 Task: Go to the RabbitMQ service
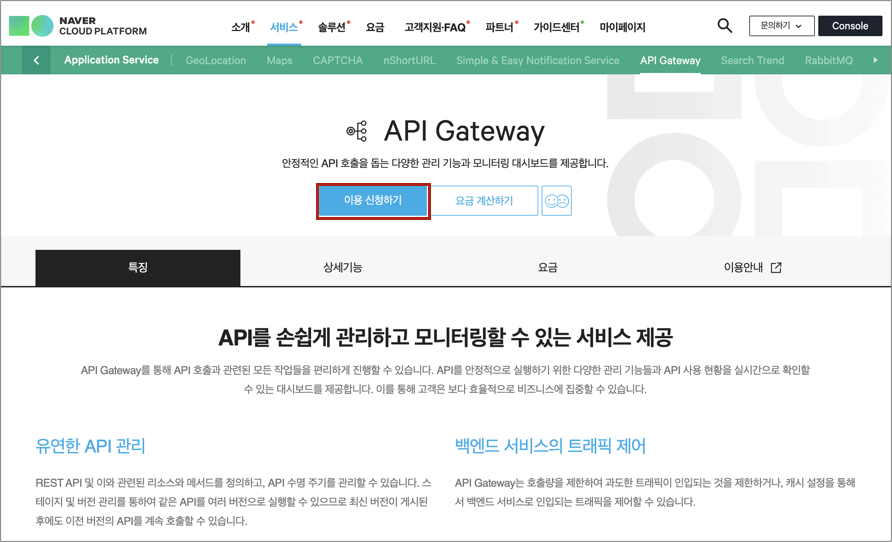(x=828, y=60)
